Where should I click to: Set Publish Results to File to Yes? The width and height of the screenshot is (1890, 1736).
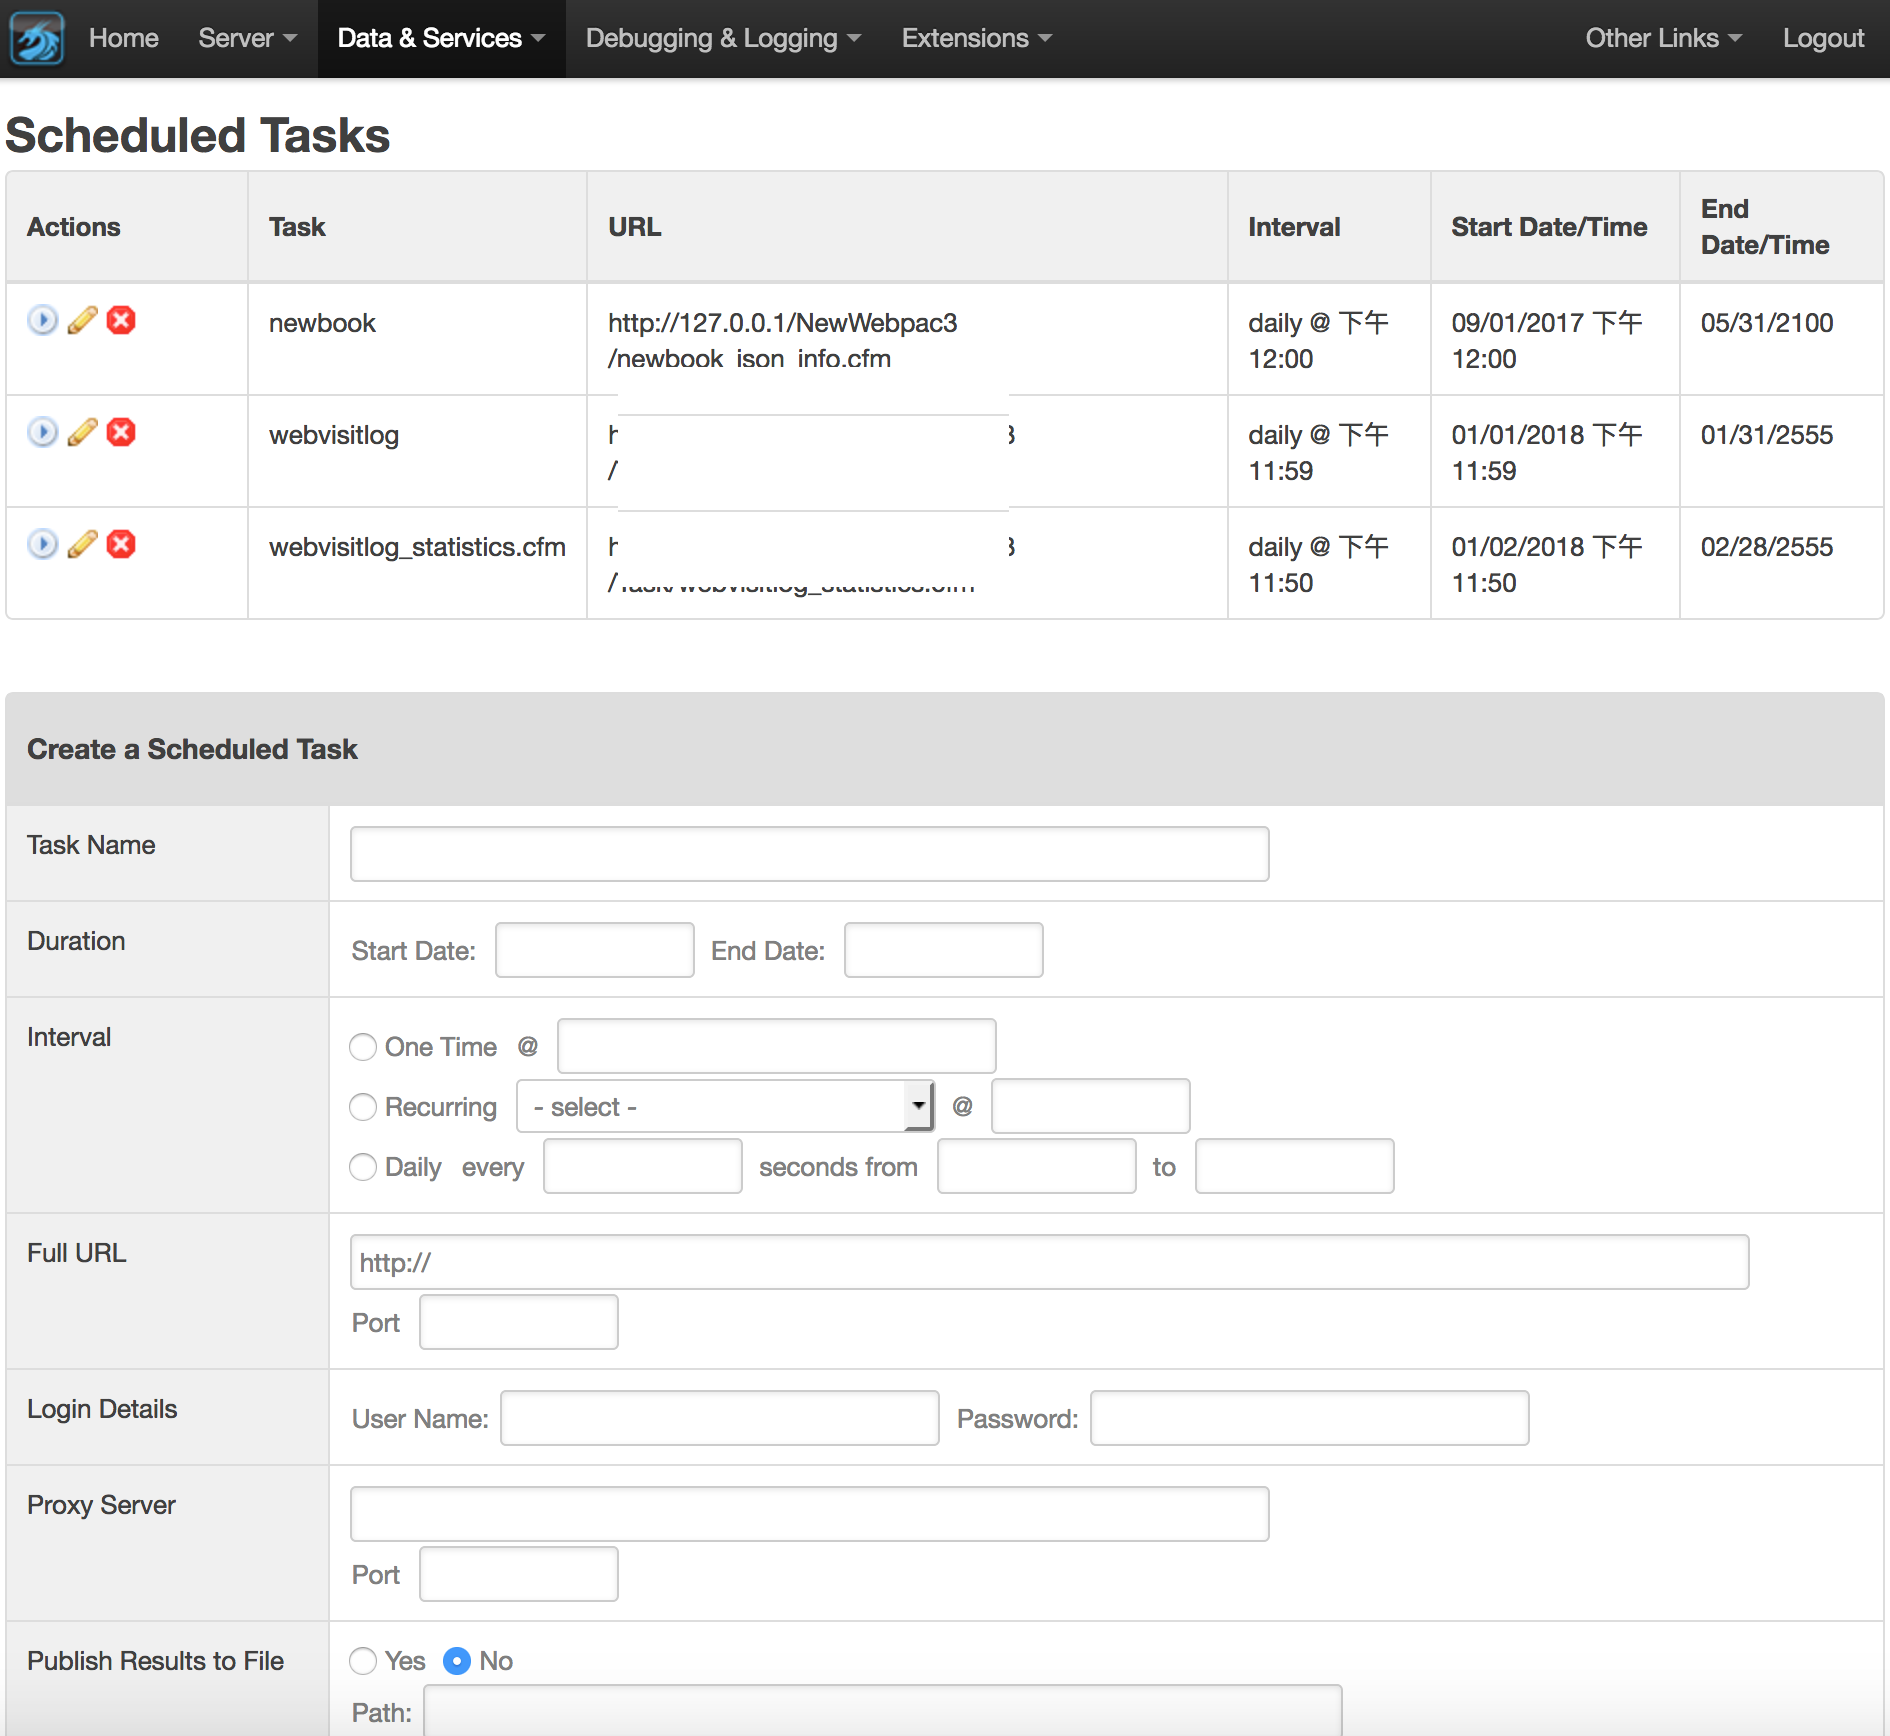363,1661
